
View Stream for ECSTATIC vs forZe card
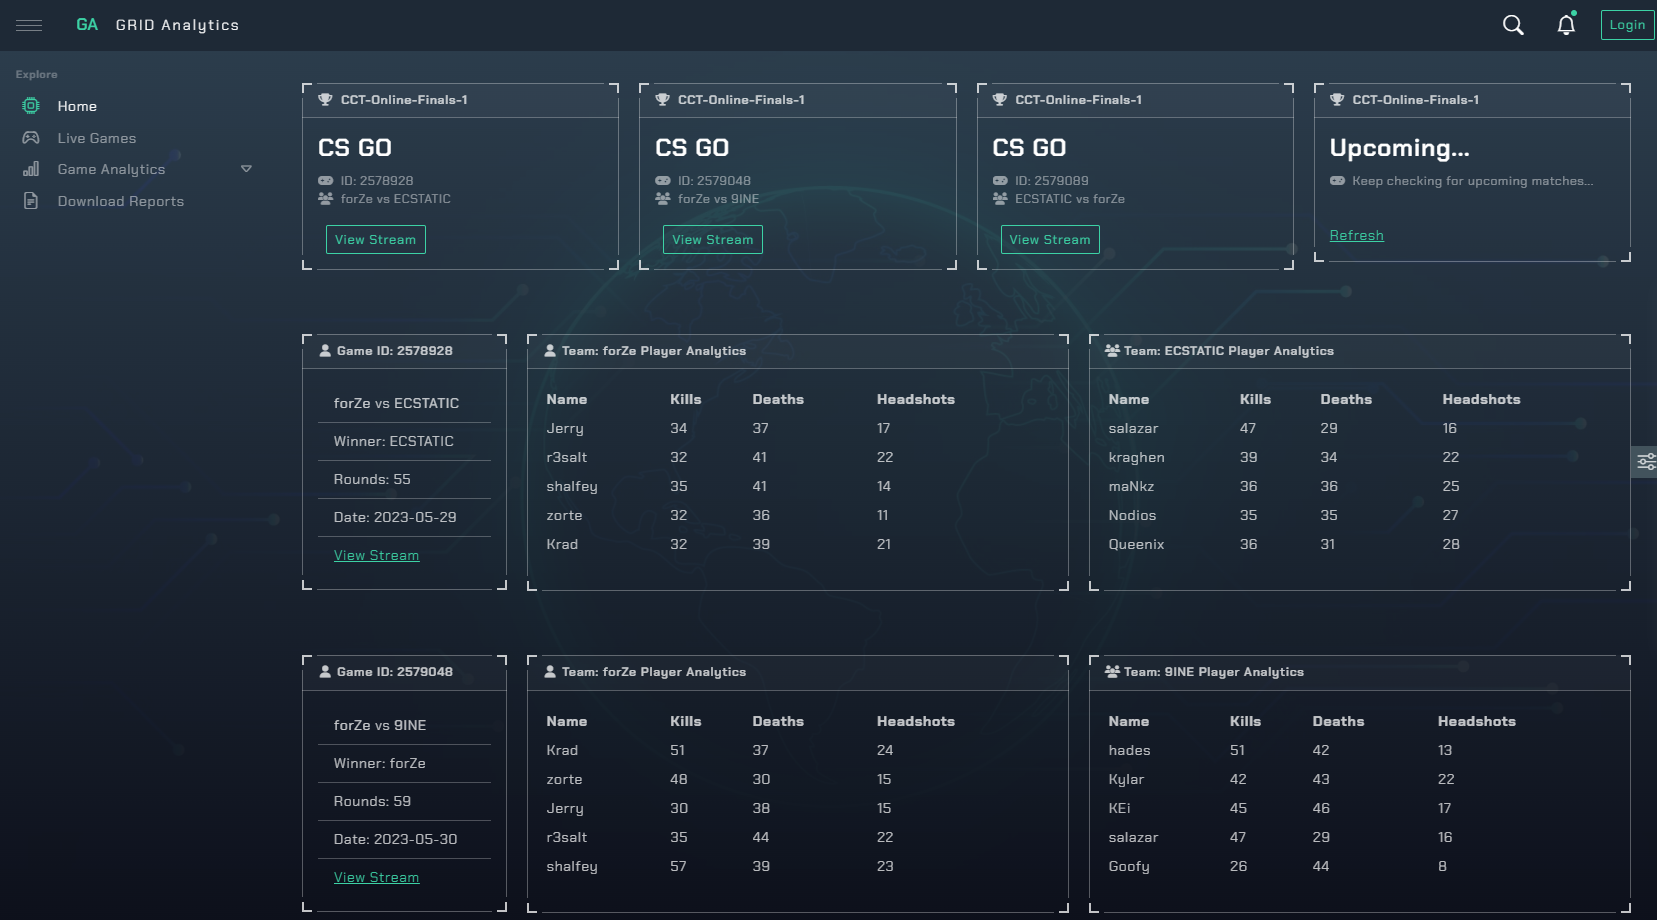point(1050,240)
